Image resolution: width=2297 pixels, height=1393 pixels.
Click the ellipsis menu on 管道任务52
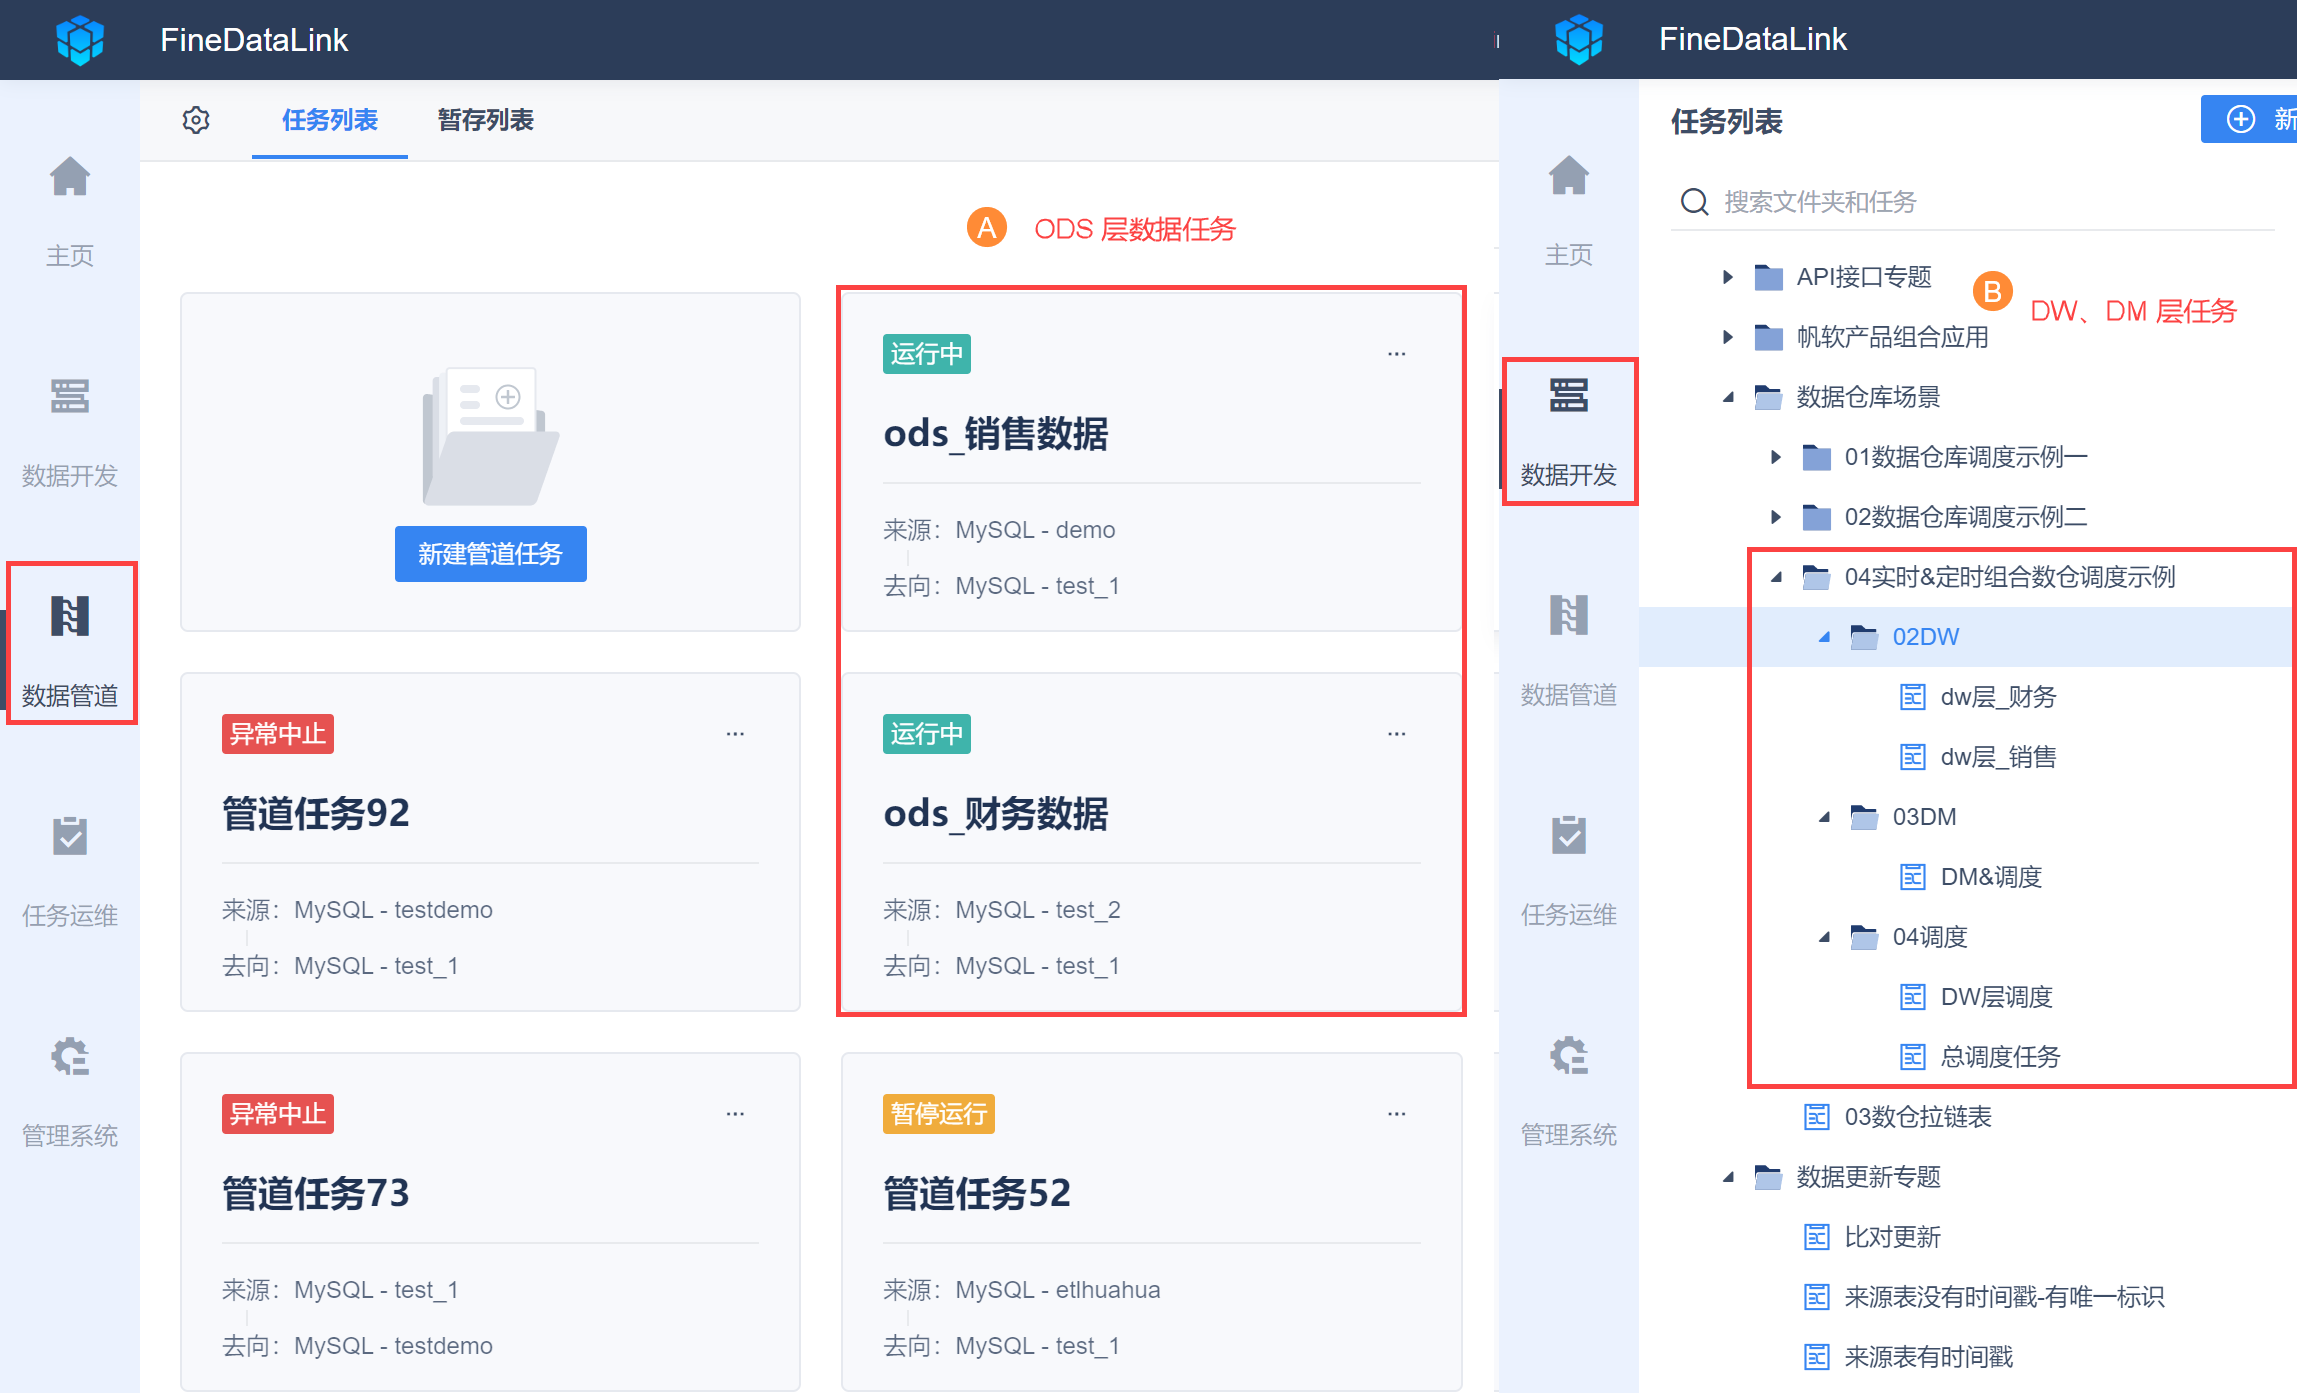point(1396,1114)
